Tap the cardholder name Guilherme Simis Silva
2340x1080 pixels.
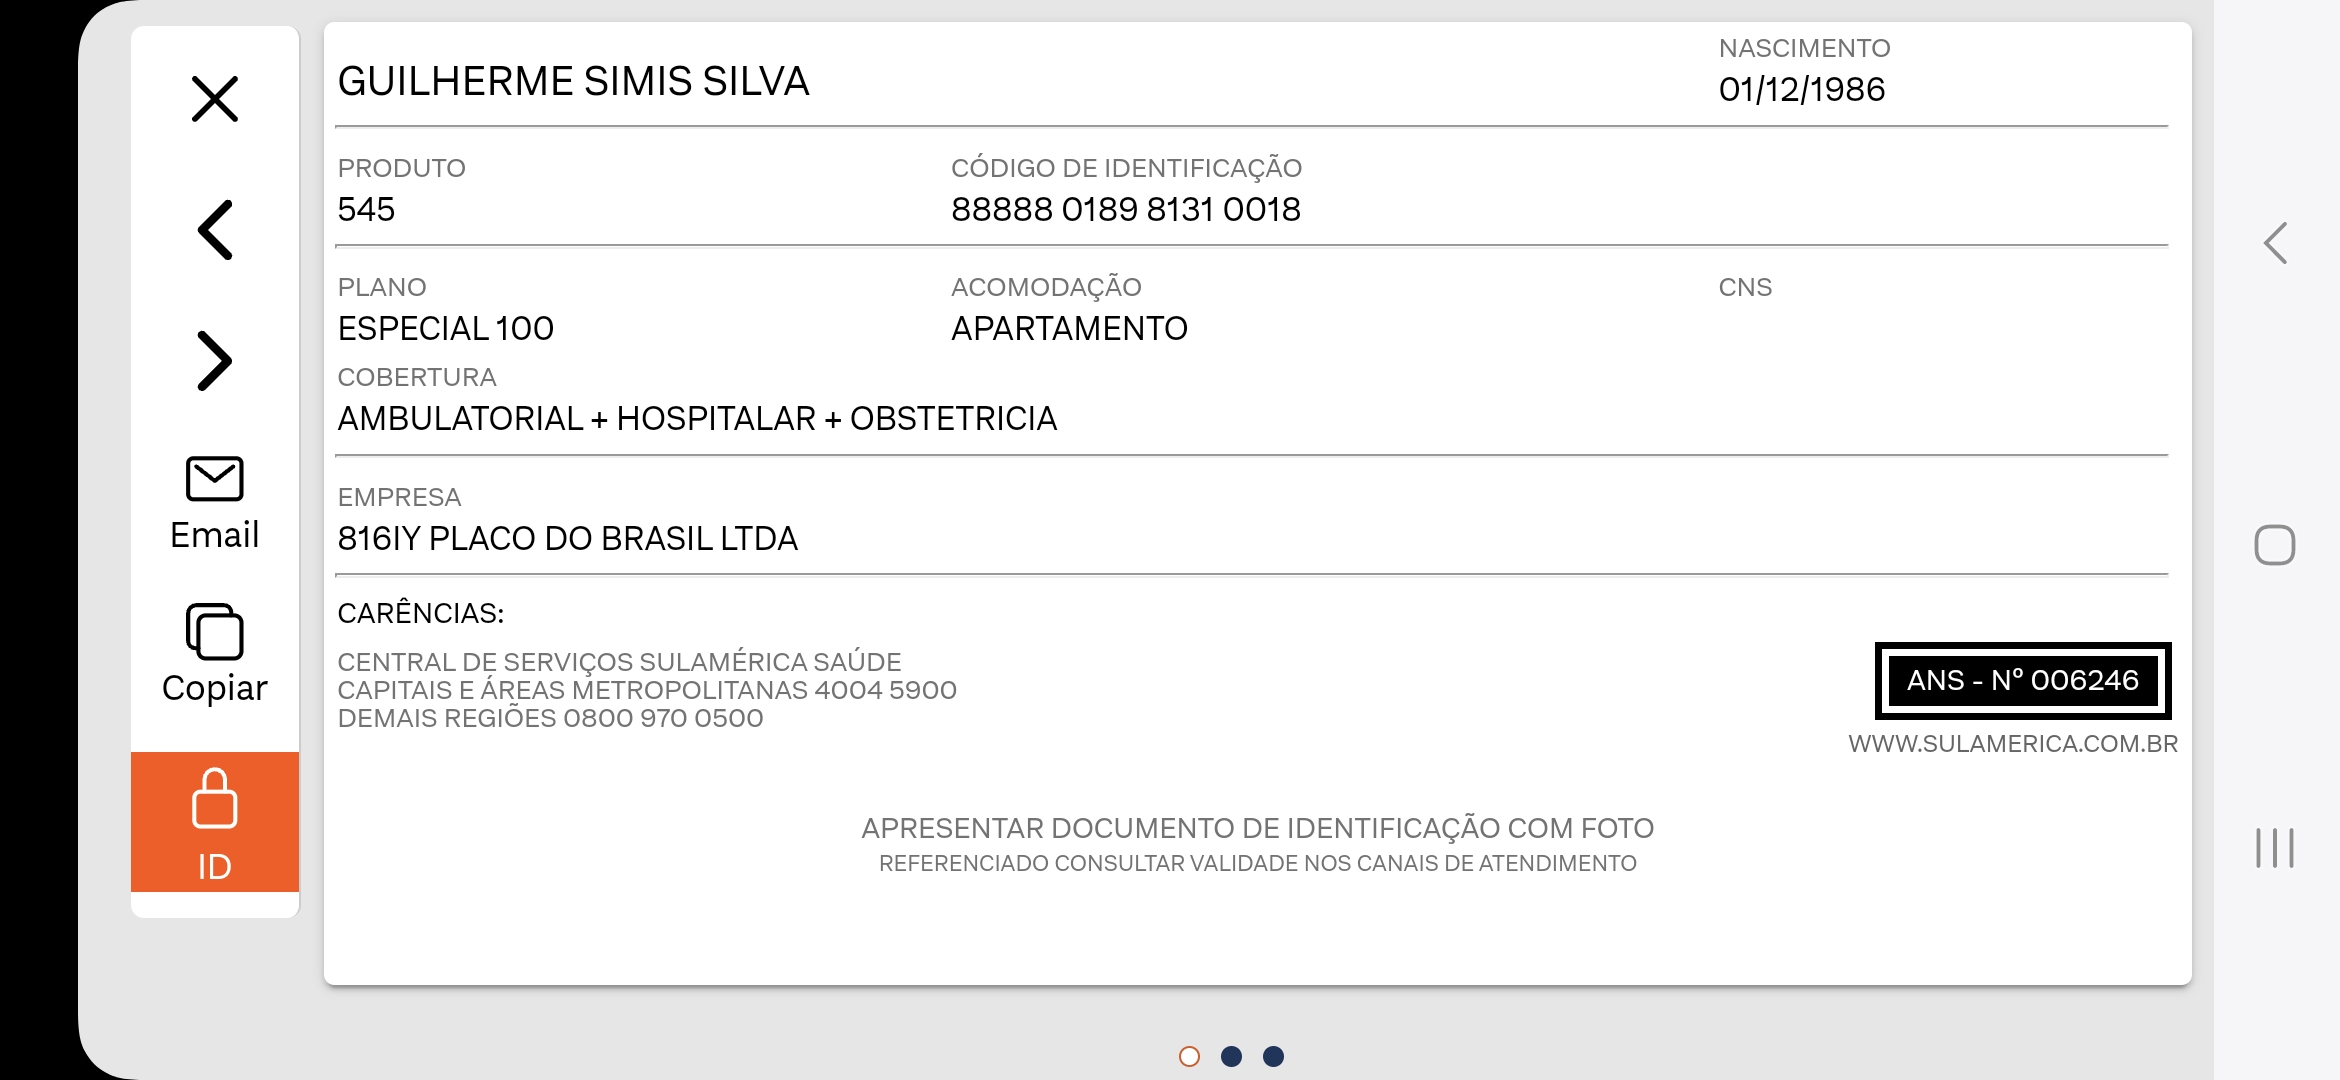(573, 81)
